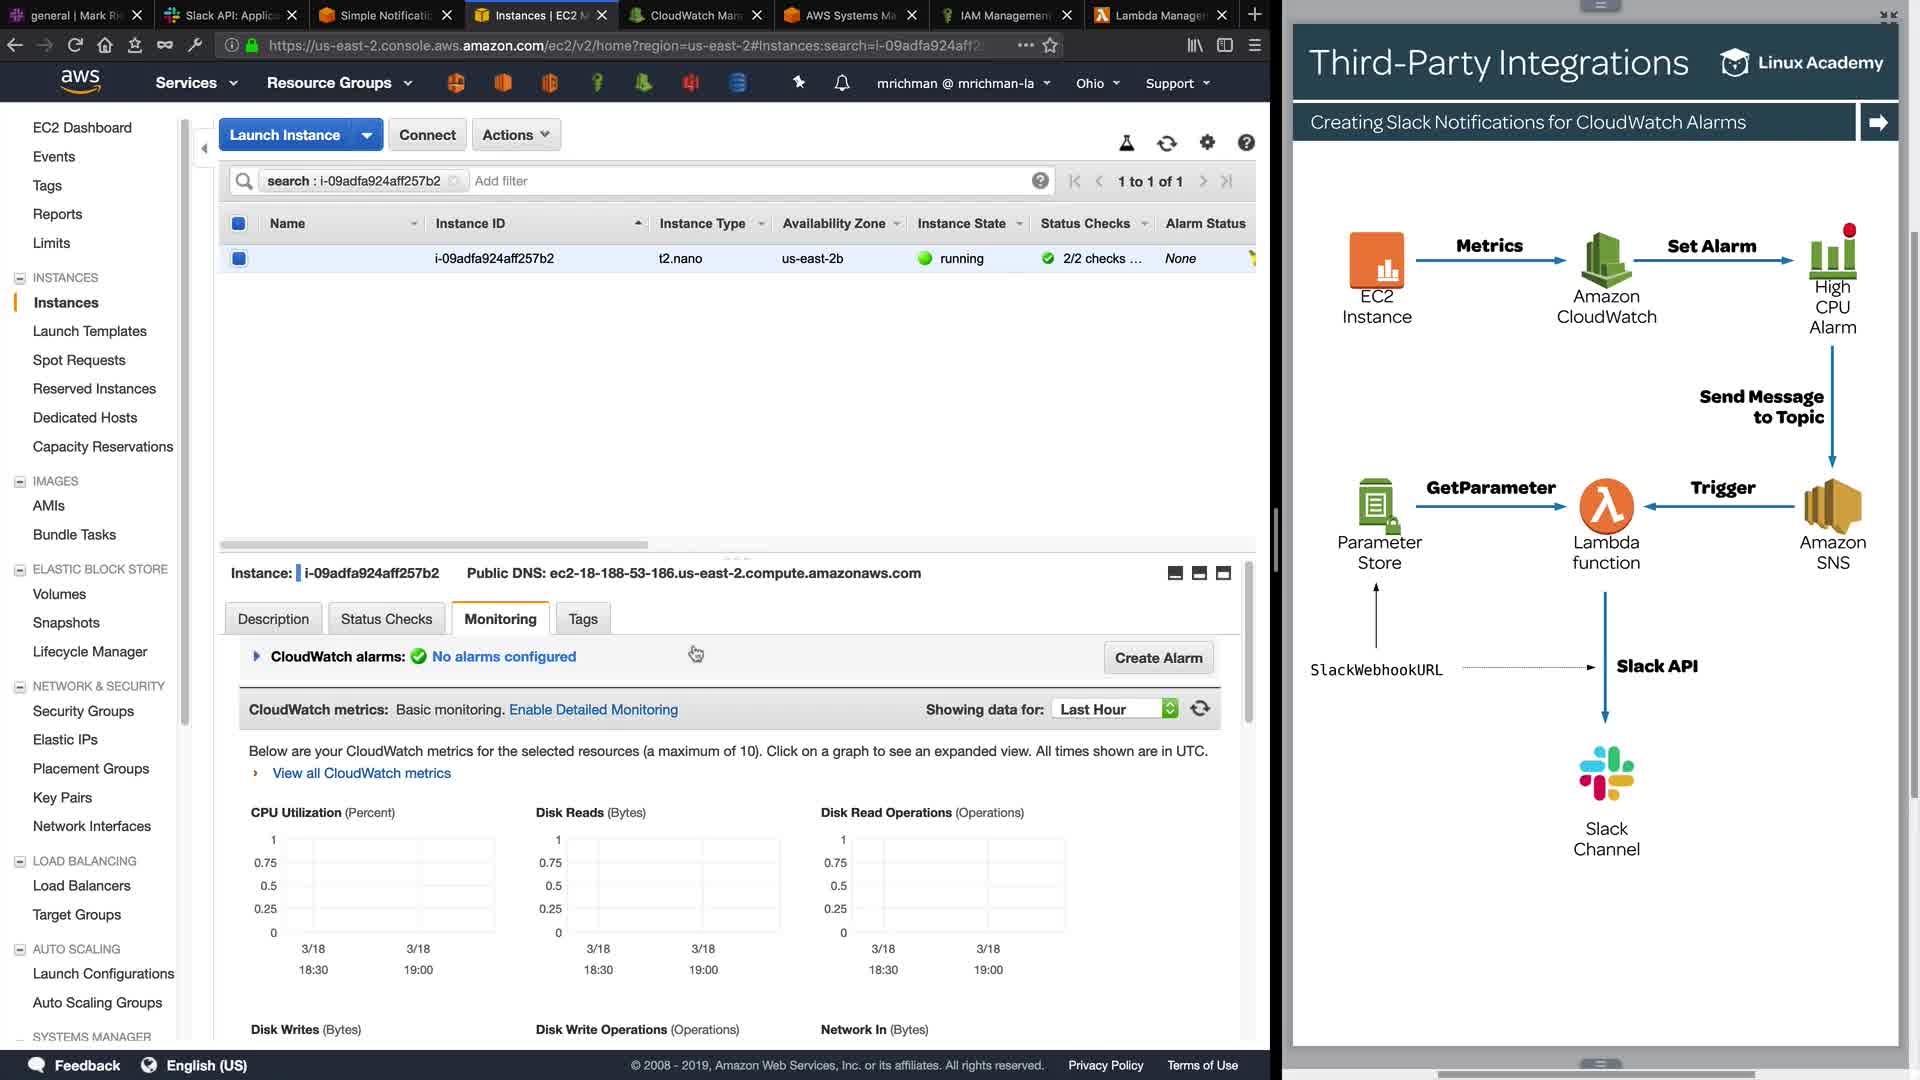The width and height of the screenshot is (1920, 1080).
Task: Refresh CloudWatch metrics graphs icon
Action: point(1200,709)
